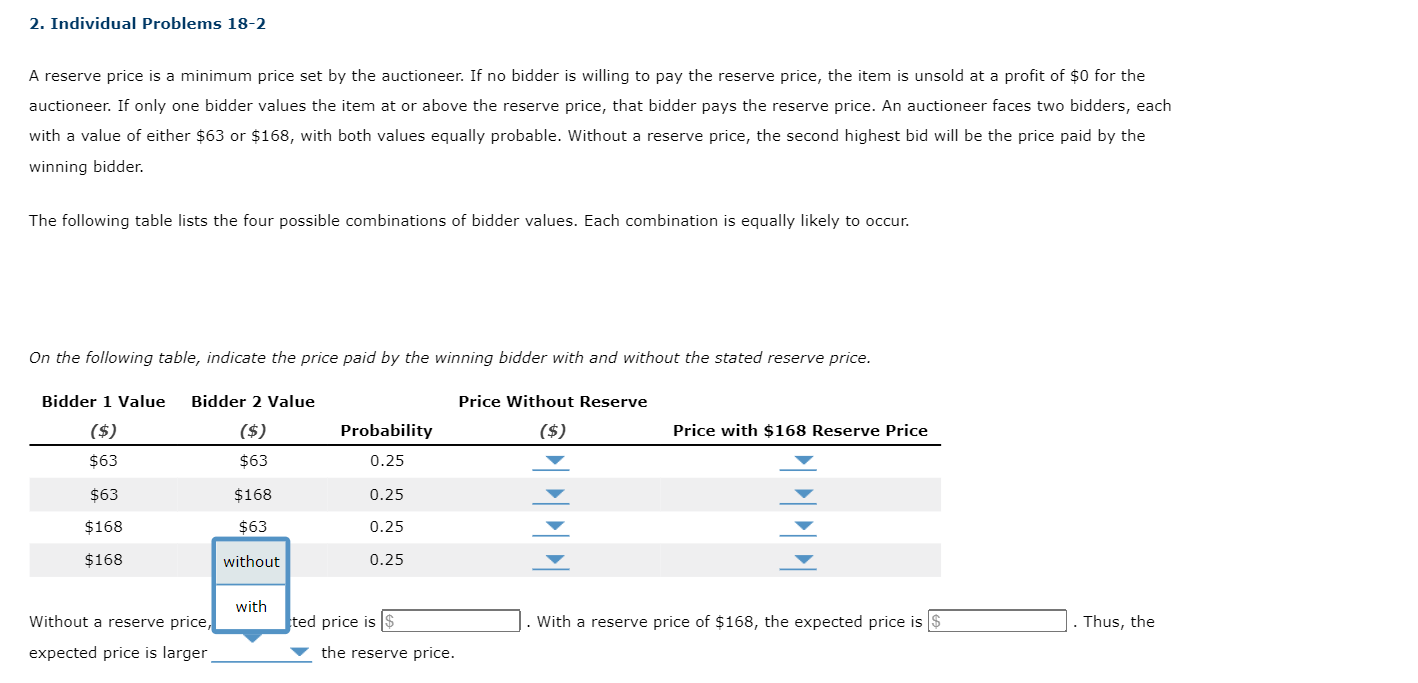Open reserve price dropdown in $63/$63 row
Screen dimensions: 1418x683
pos(797,461)
